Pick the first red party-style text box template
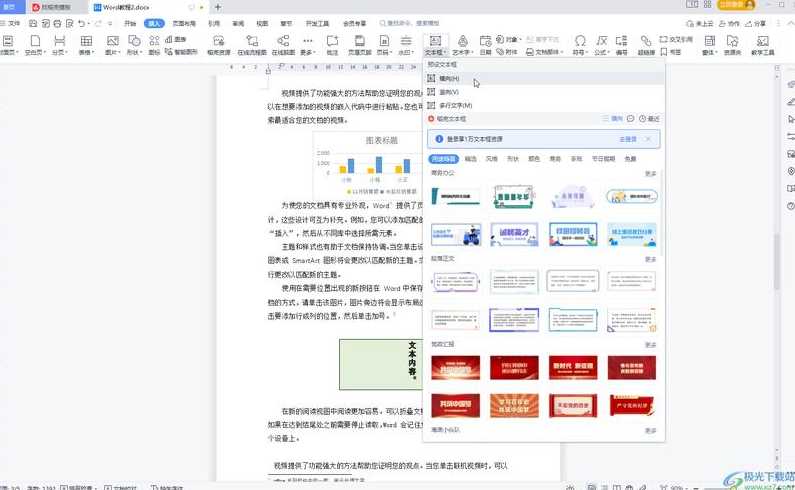 pos(455,367)
